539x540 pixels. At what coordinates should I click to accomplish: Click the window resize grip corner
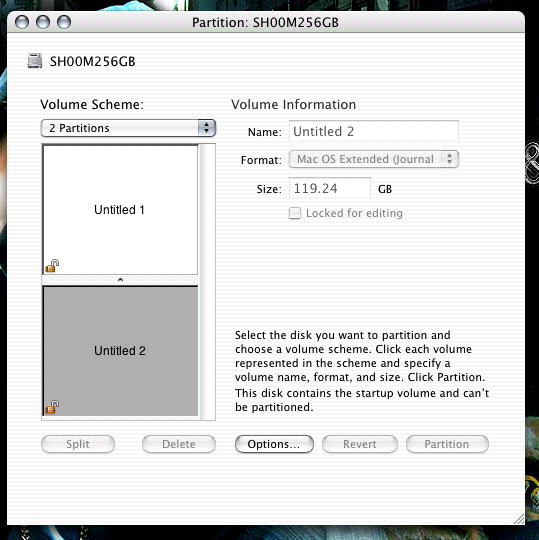pyautogui.click(x=518, y=518)
